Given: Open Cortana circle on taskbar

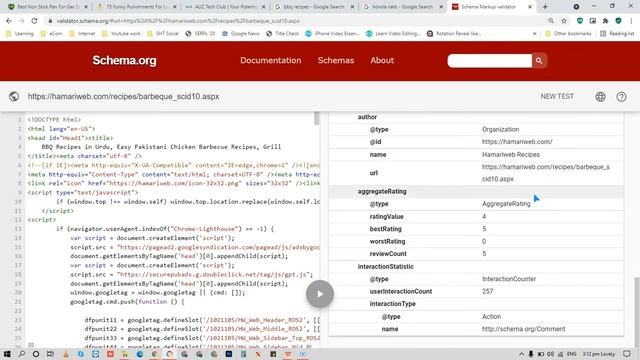Looking at the screenshot, I should (x=36, y=354).
